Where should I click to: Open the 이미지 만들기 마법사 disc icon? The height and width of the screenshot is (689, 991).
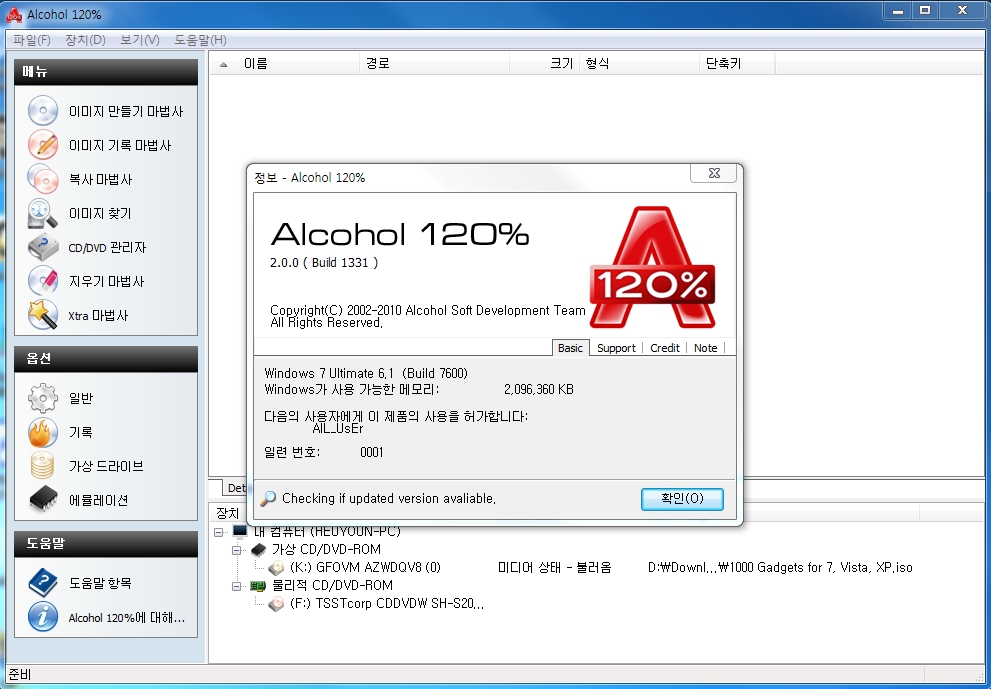(42, 111)
